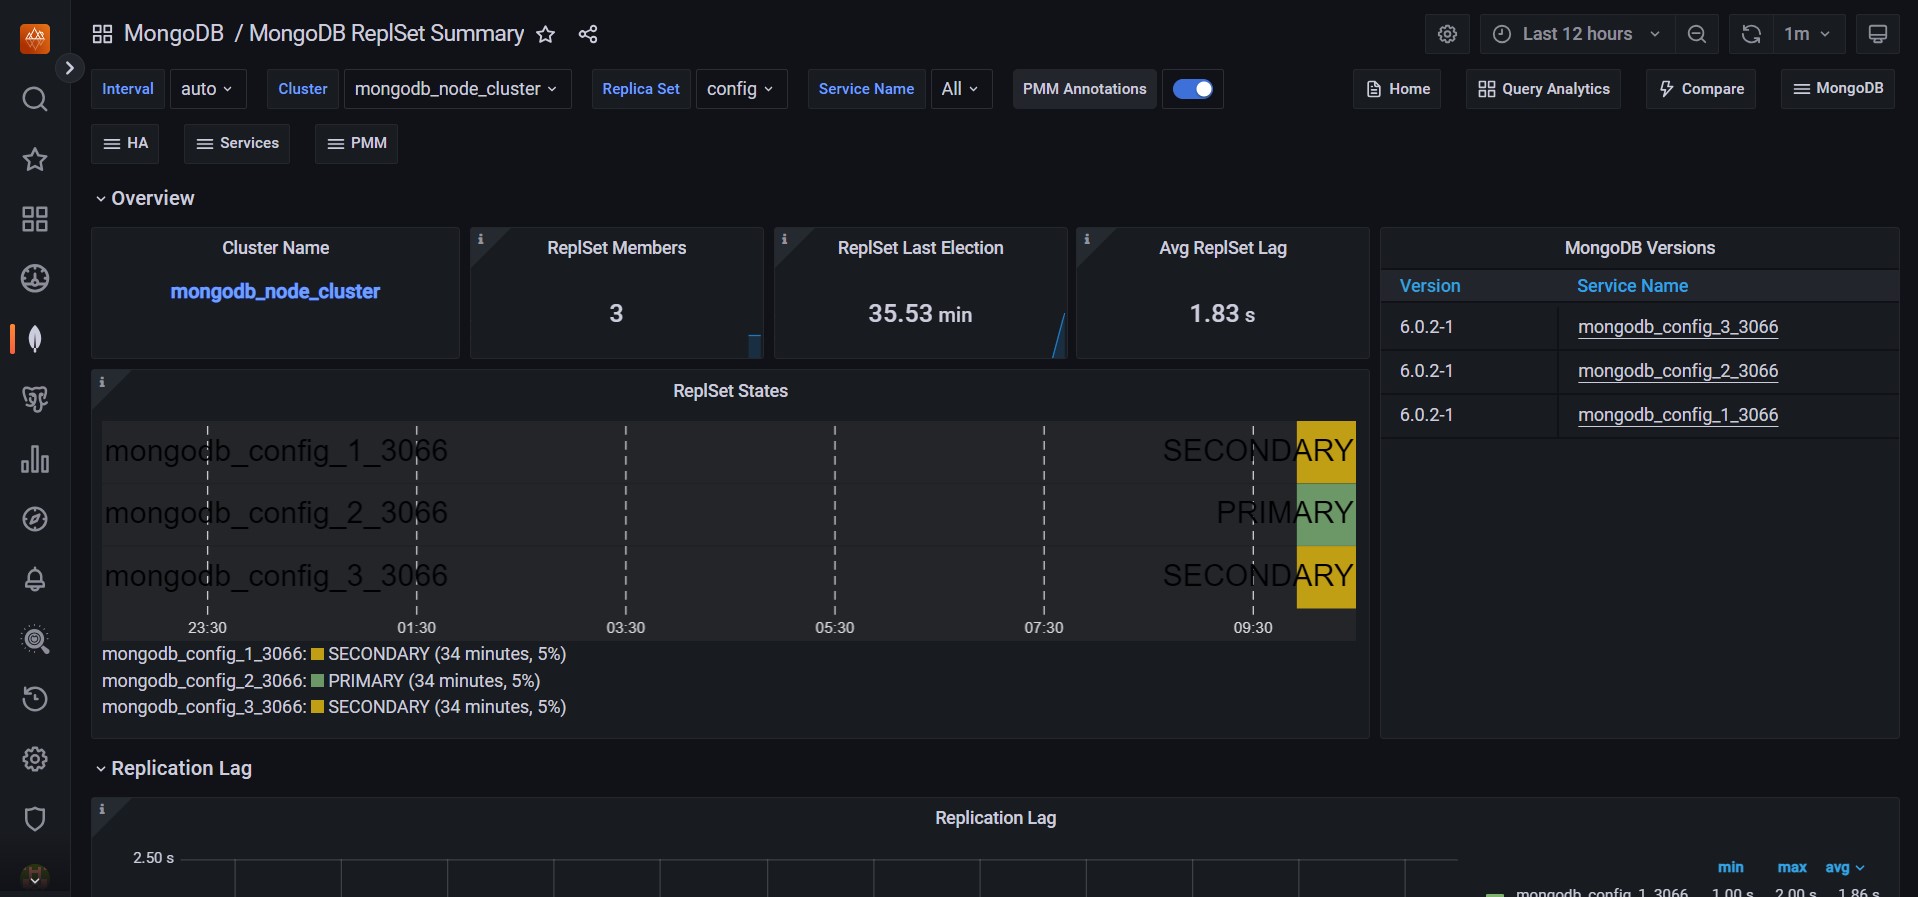The width and height of the screenshot is (1918, 897).
Task: Star the MongoDB ReplSet Summary dashboard
Action: 545,34
